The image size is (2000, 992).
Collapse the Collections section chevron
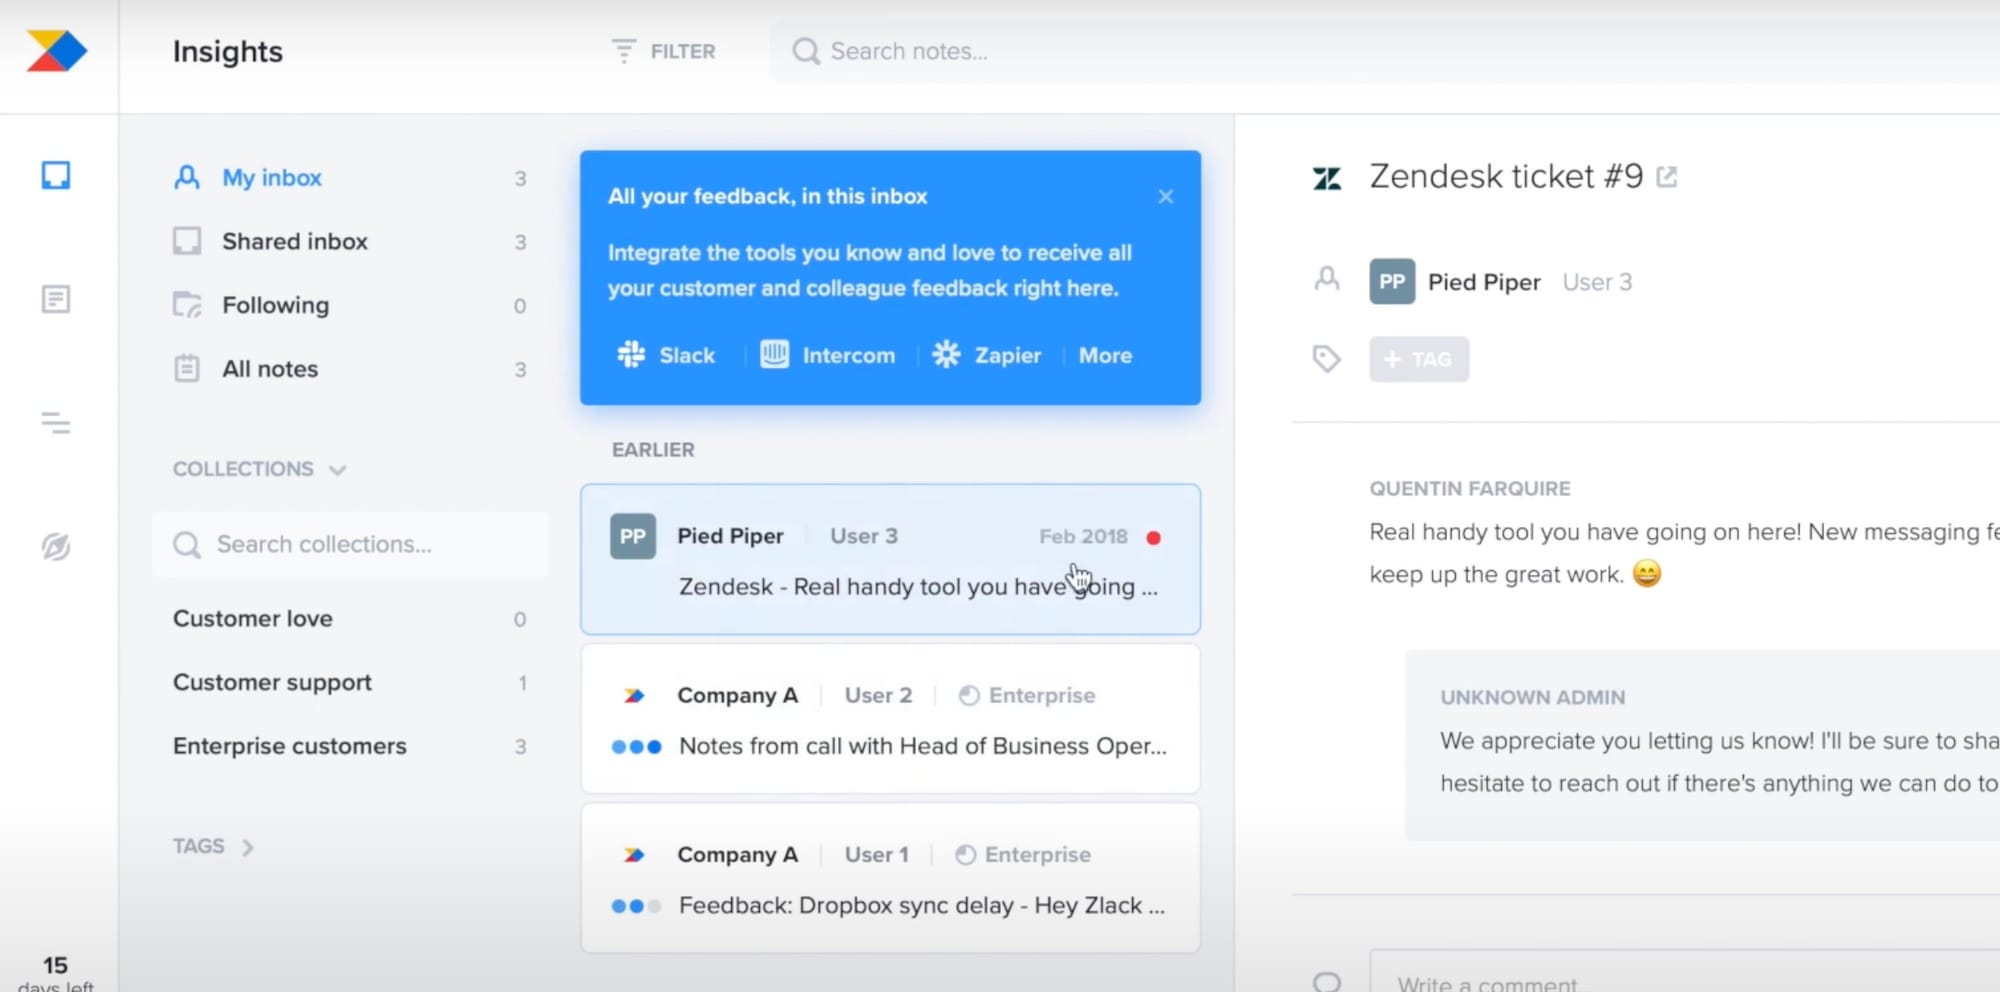coord(338,470)
